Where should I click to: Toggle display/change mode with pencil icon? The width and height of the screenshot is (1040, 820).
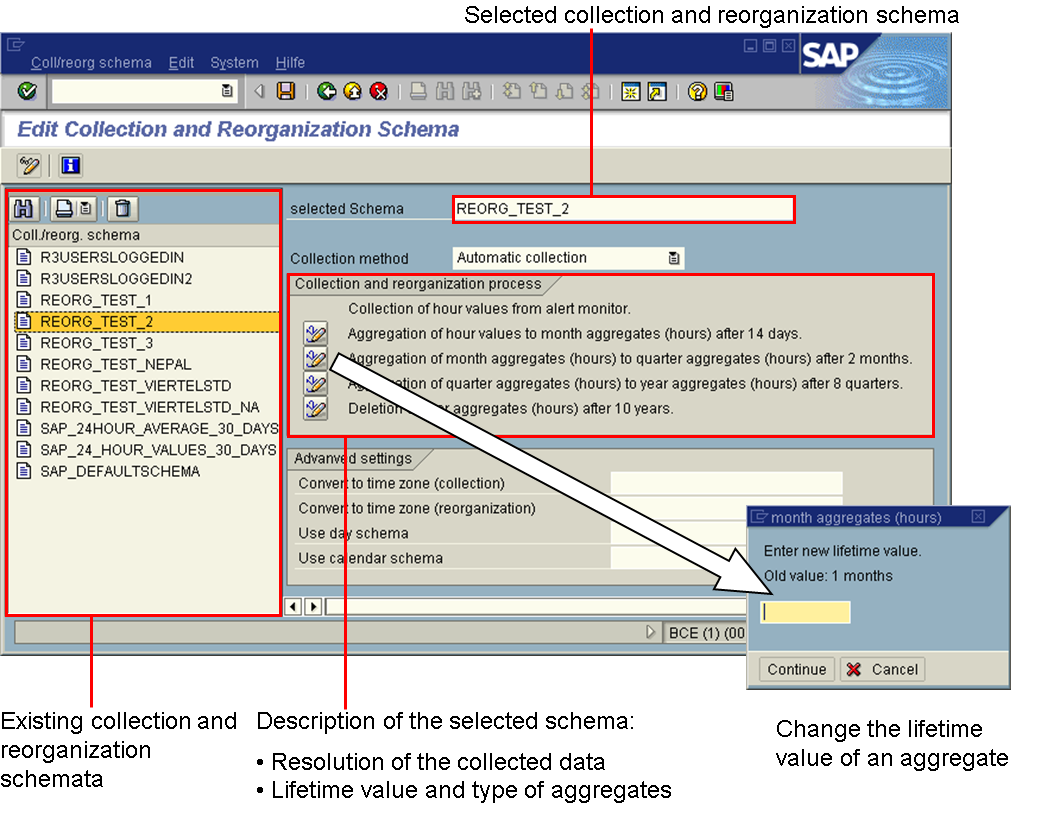[29, 165]
